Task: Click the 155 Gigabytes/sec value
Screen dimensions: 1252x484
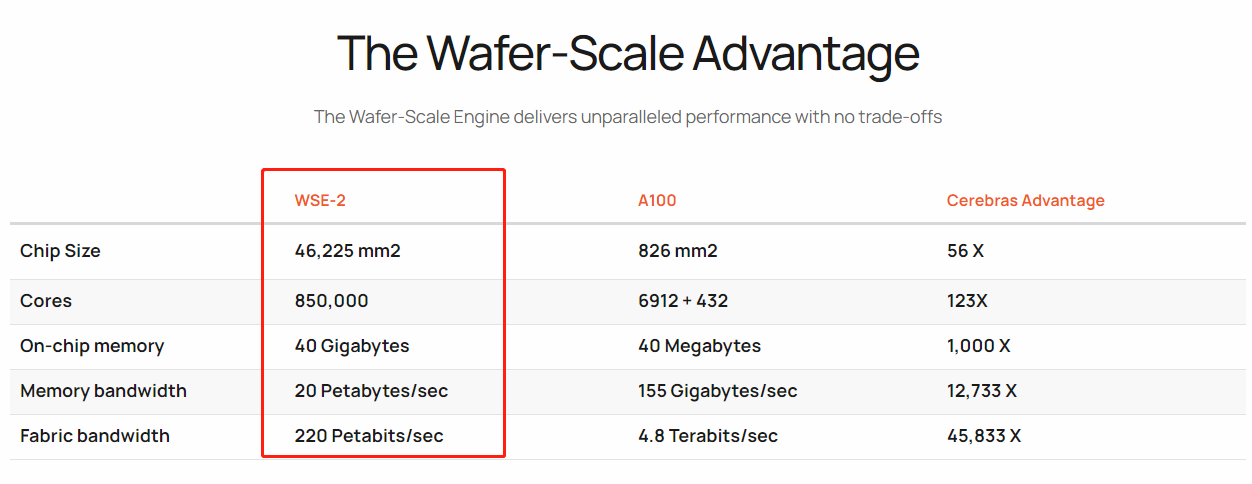Action: (x=718, y=391)
